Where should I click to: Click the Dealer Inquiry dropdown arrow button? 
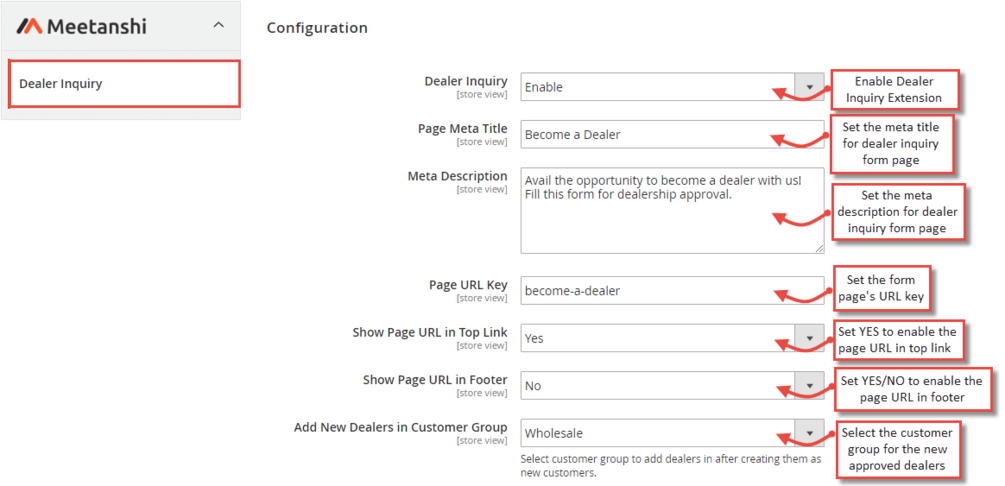click(x=809, y=87)
